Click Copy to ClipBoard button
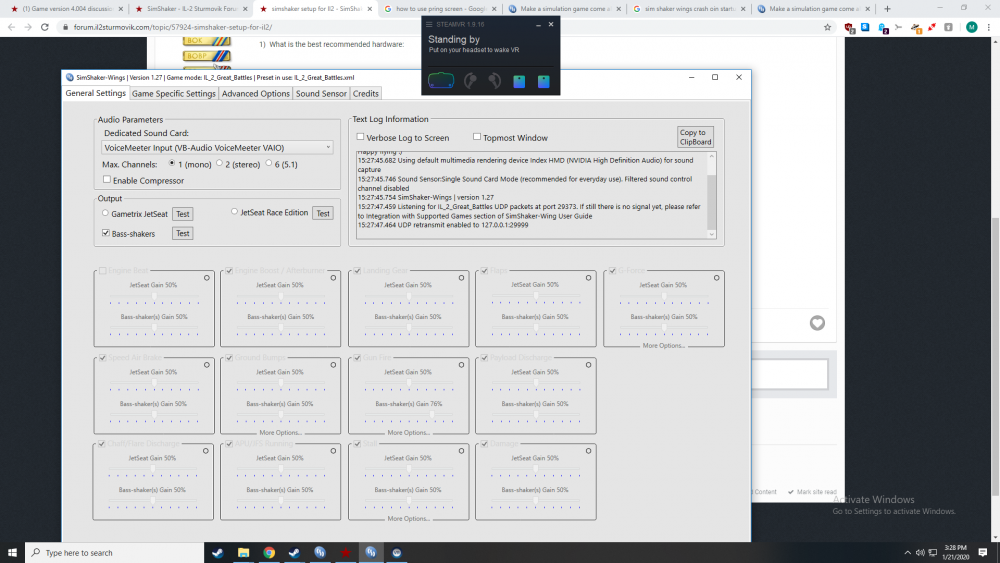Viewport: 1000px width, 563px height. coord(695,137)
